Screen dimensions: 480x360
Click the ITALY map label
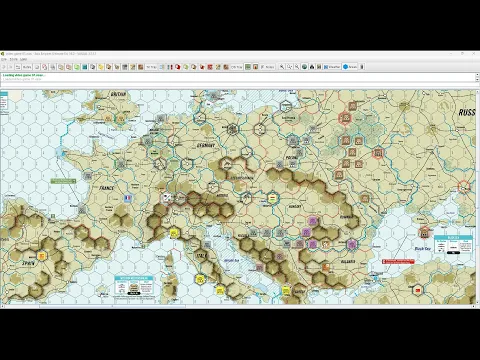(202, 256)
